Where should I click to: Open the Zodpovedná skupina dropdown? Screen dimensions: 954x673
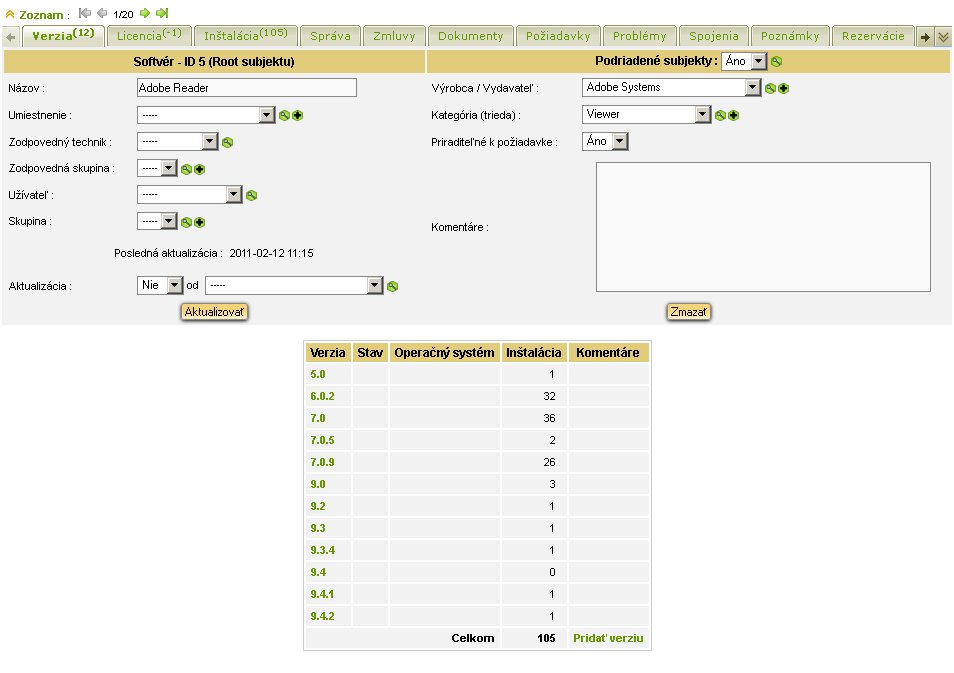click(x=157, y=168)
